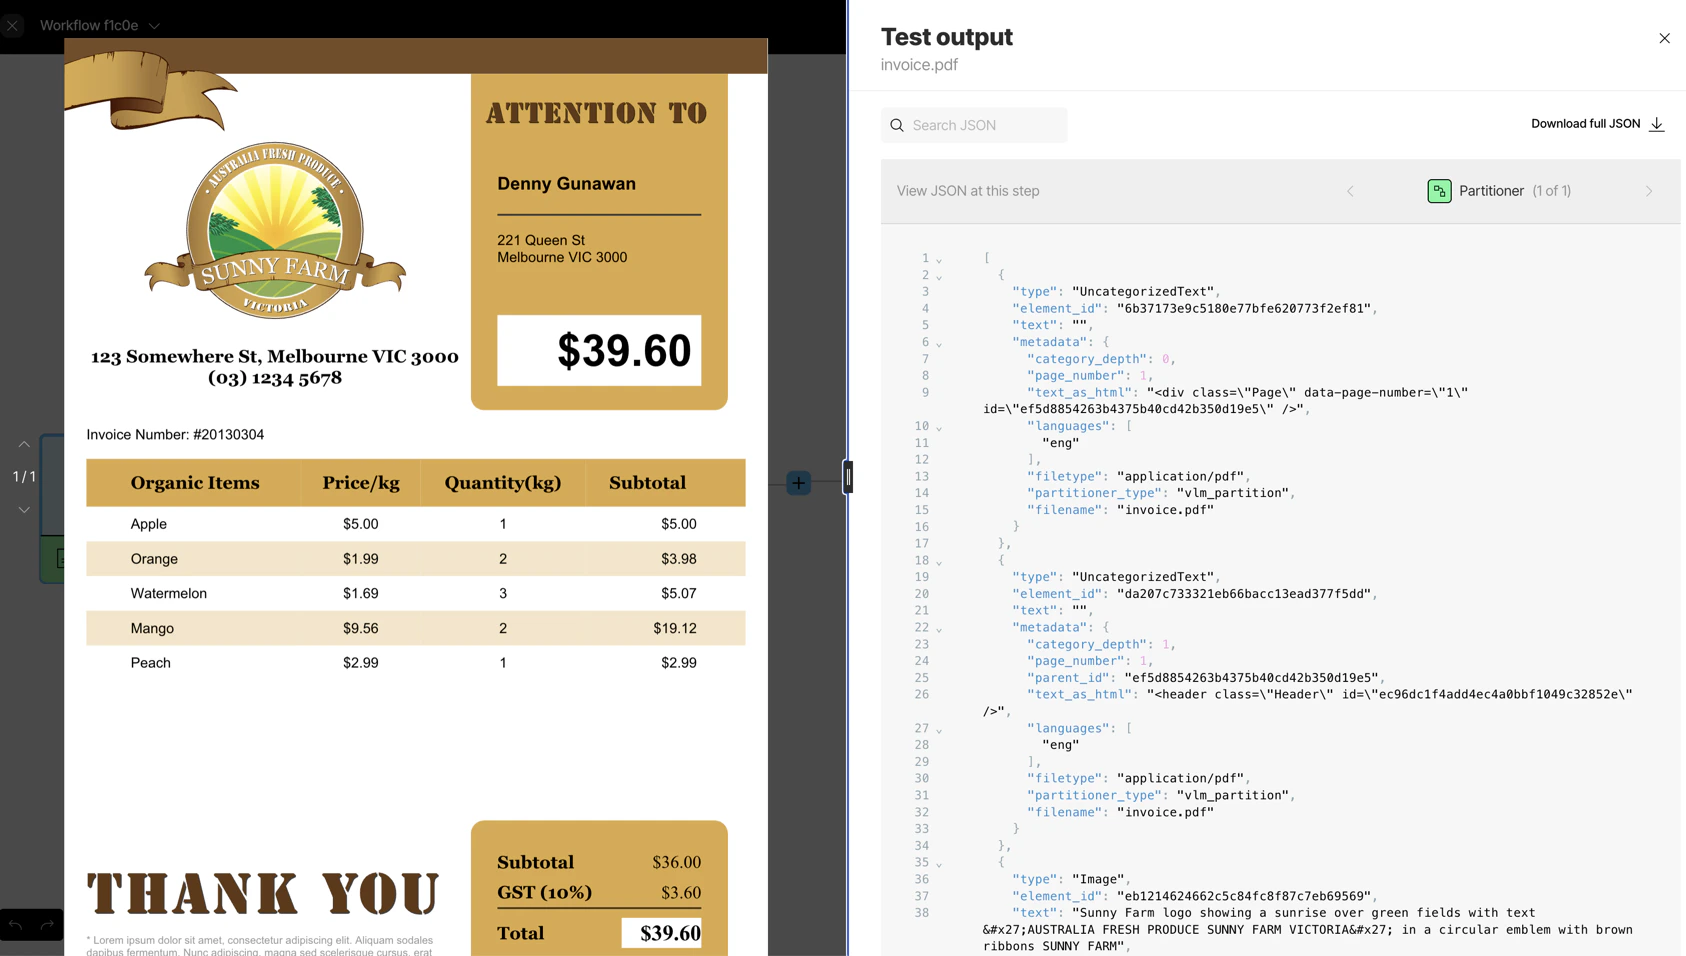Click the download arrow icon
Viewport: 1686px width, 956px height.
point(1657,124)
